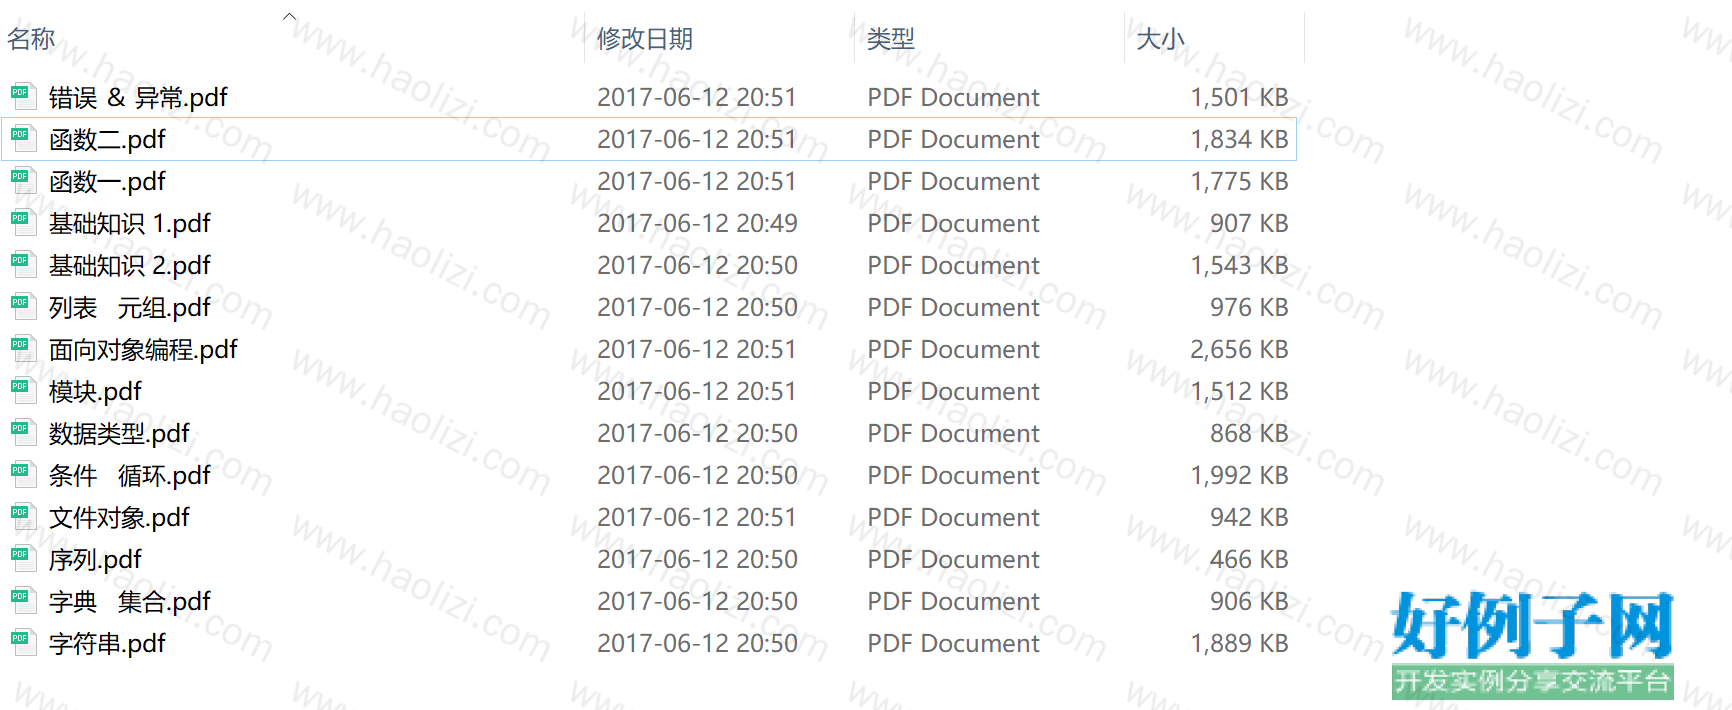This screenshot has height=710, width=1732.
Task: Select file name 函数二.pdf
Action: click(107, 140)
